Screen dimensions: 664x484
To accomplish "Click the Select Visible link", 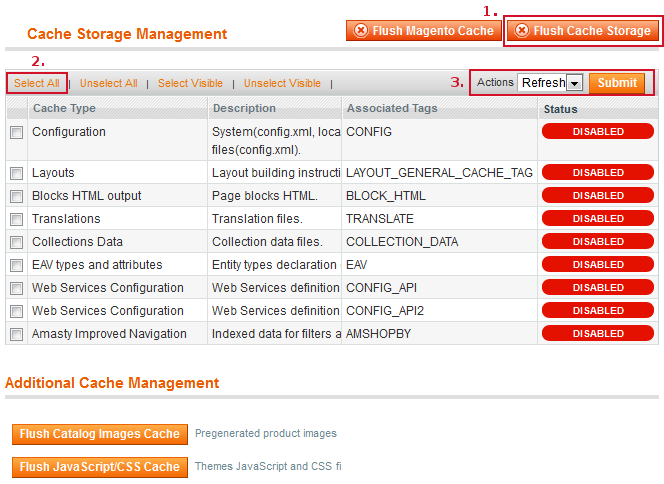I will click(190, 83).
